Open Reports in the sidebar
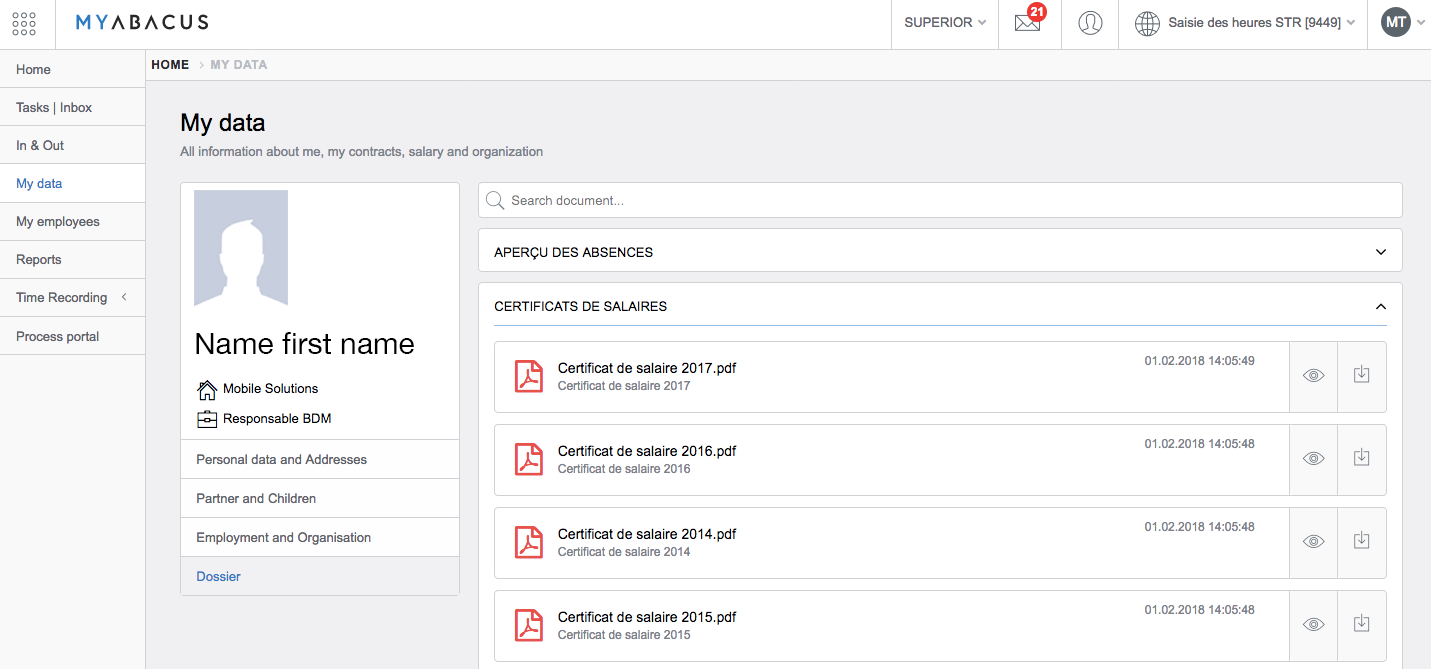This screenshot has width=1431, height=669. pyautogui.click(x=72, y=259)
